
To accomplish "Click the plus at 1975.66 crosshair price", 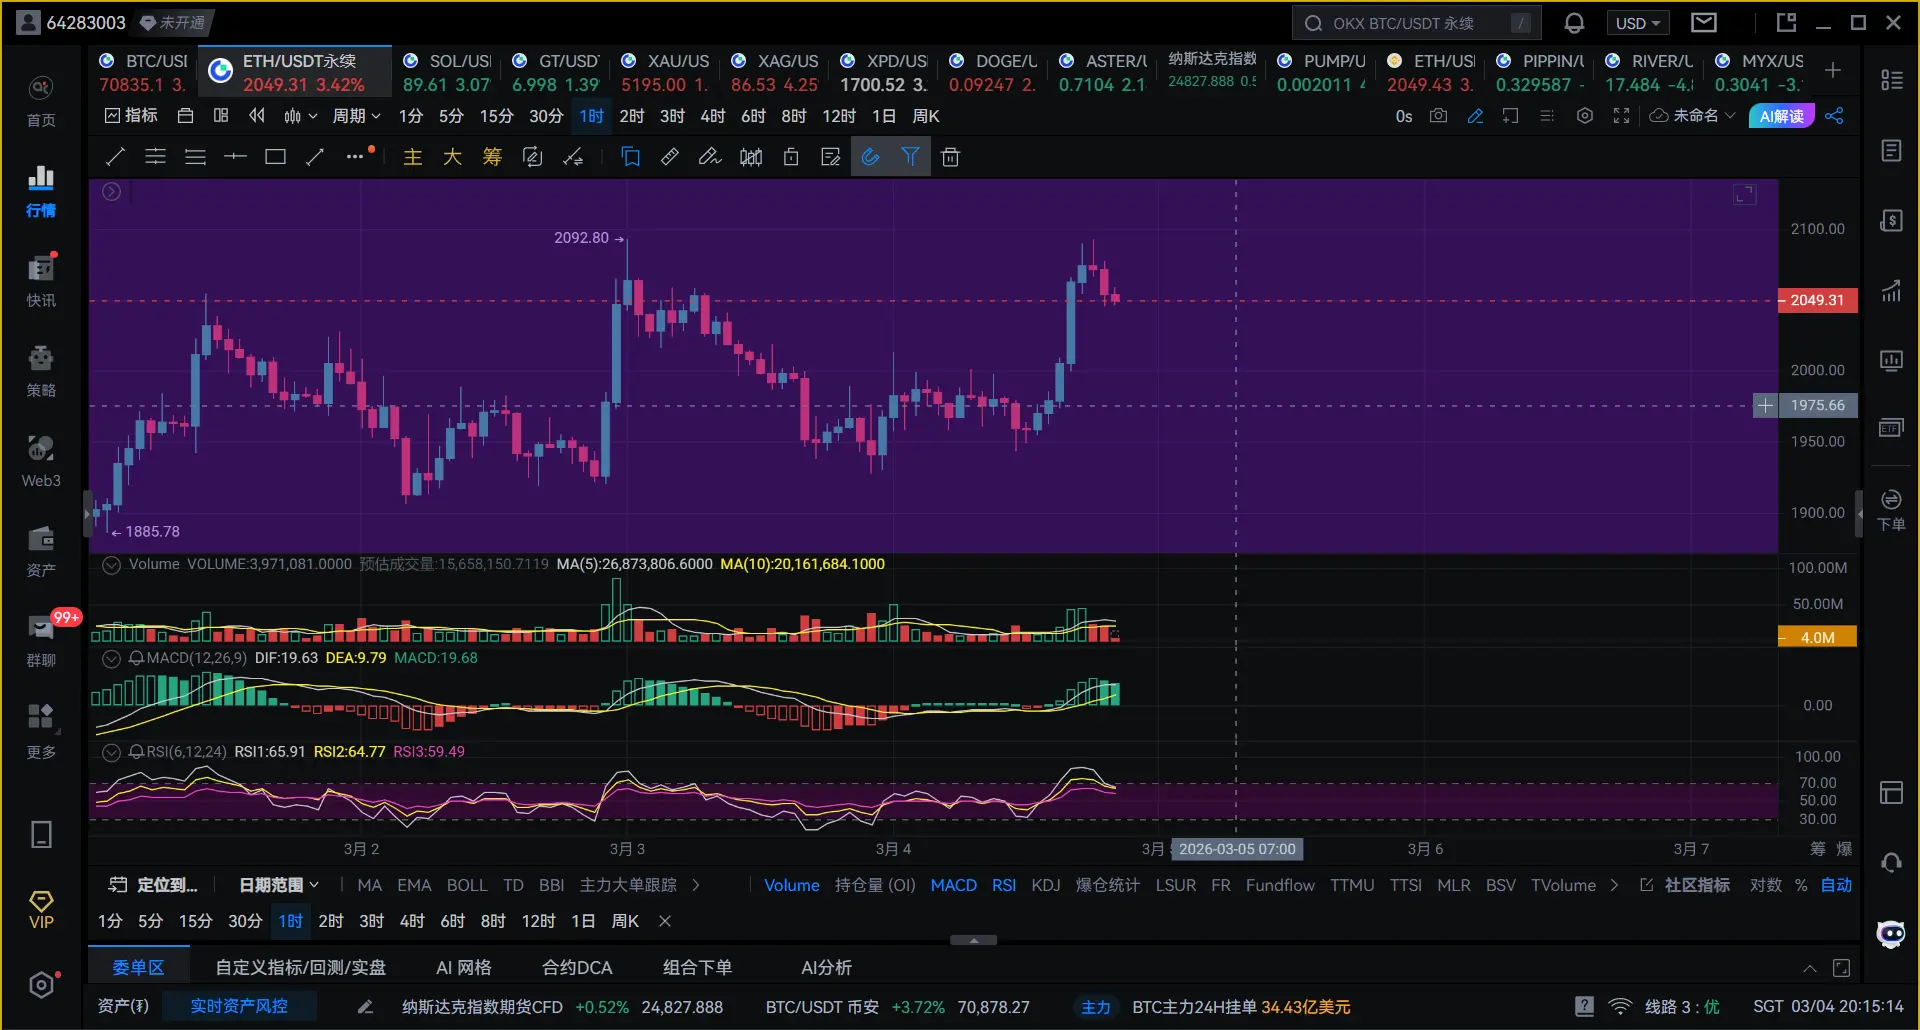I will (1766, 405).
